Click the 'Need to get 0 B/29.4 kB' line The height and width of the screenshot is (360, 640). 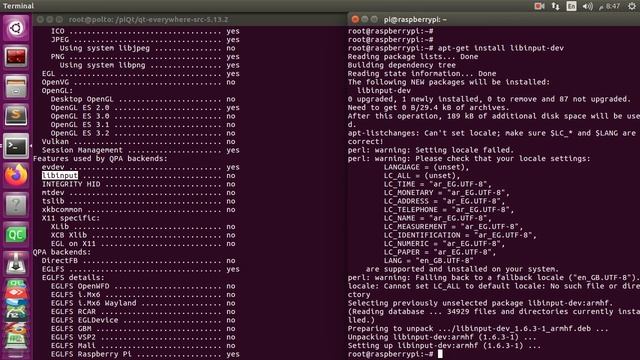(x=429, y=107)
